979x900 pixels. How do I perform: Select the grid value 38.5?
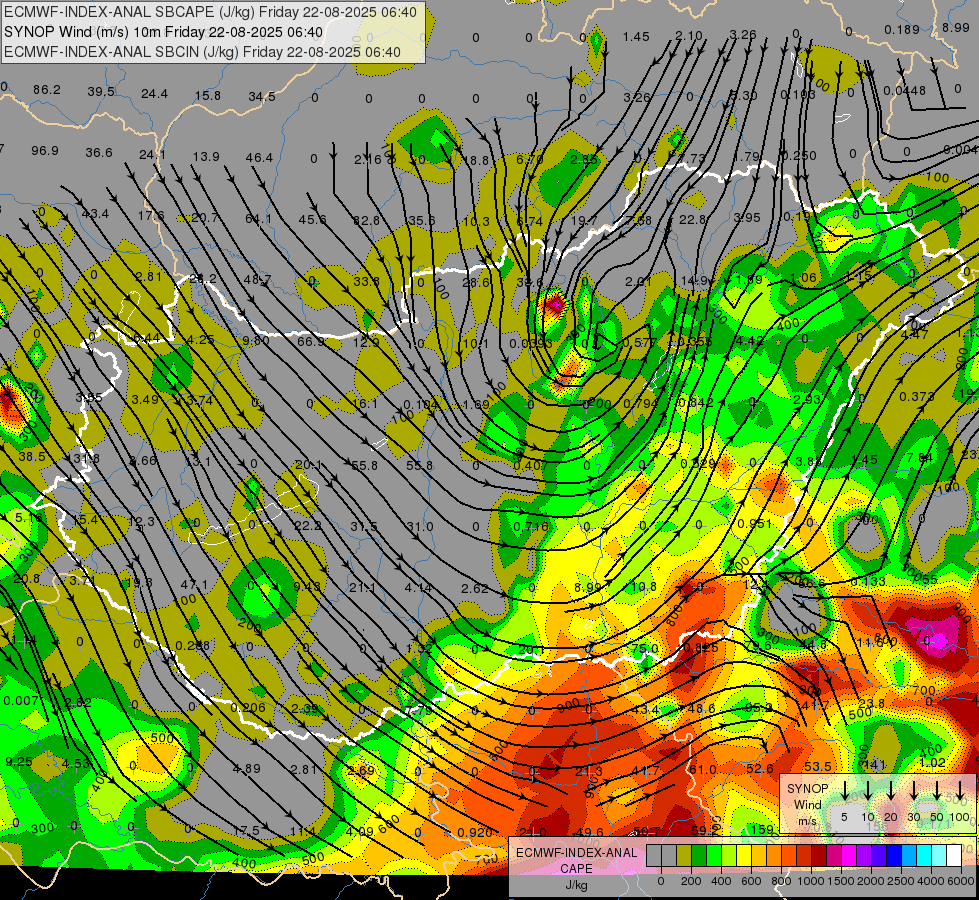coord(32,457)
